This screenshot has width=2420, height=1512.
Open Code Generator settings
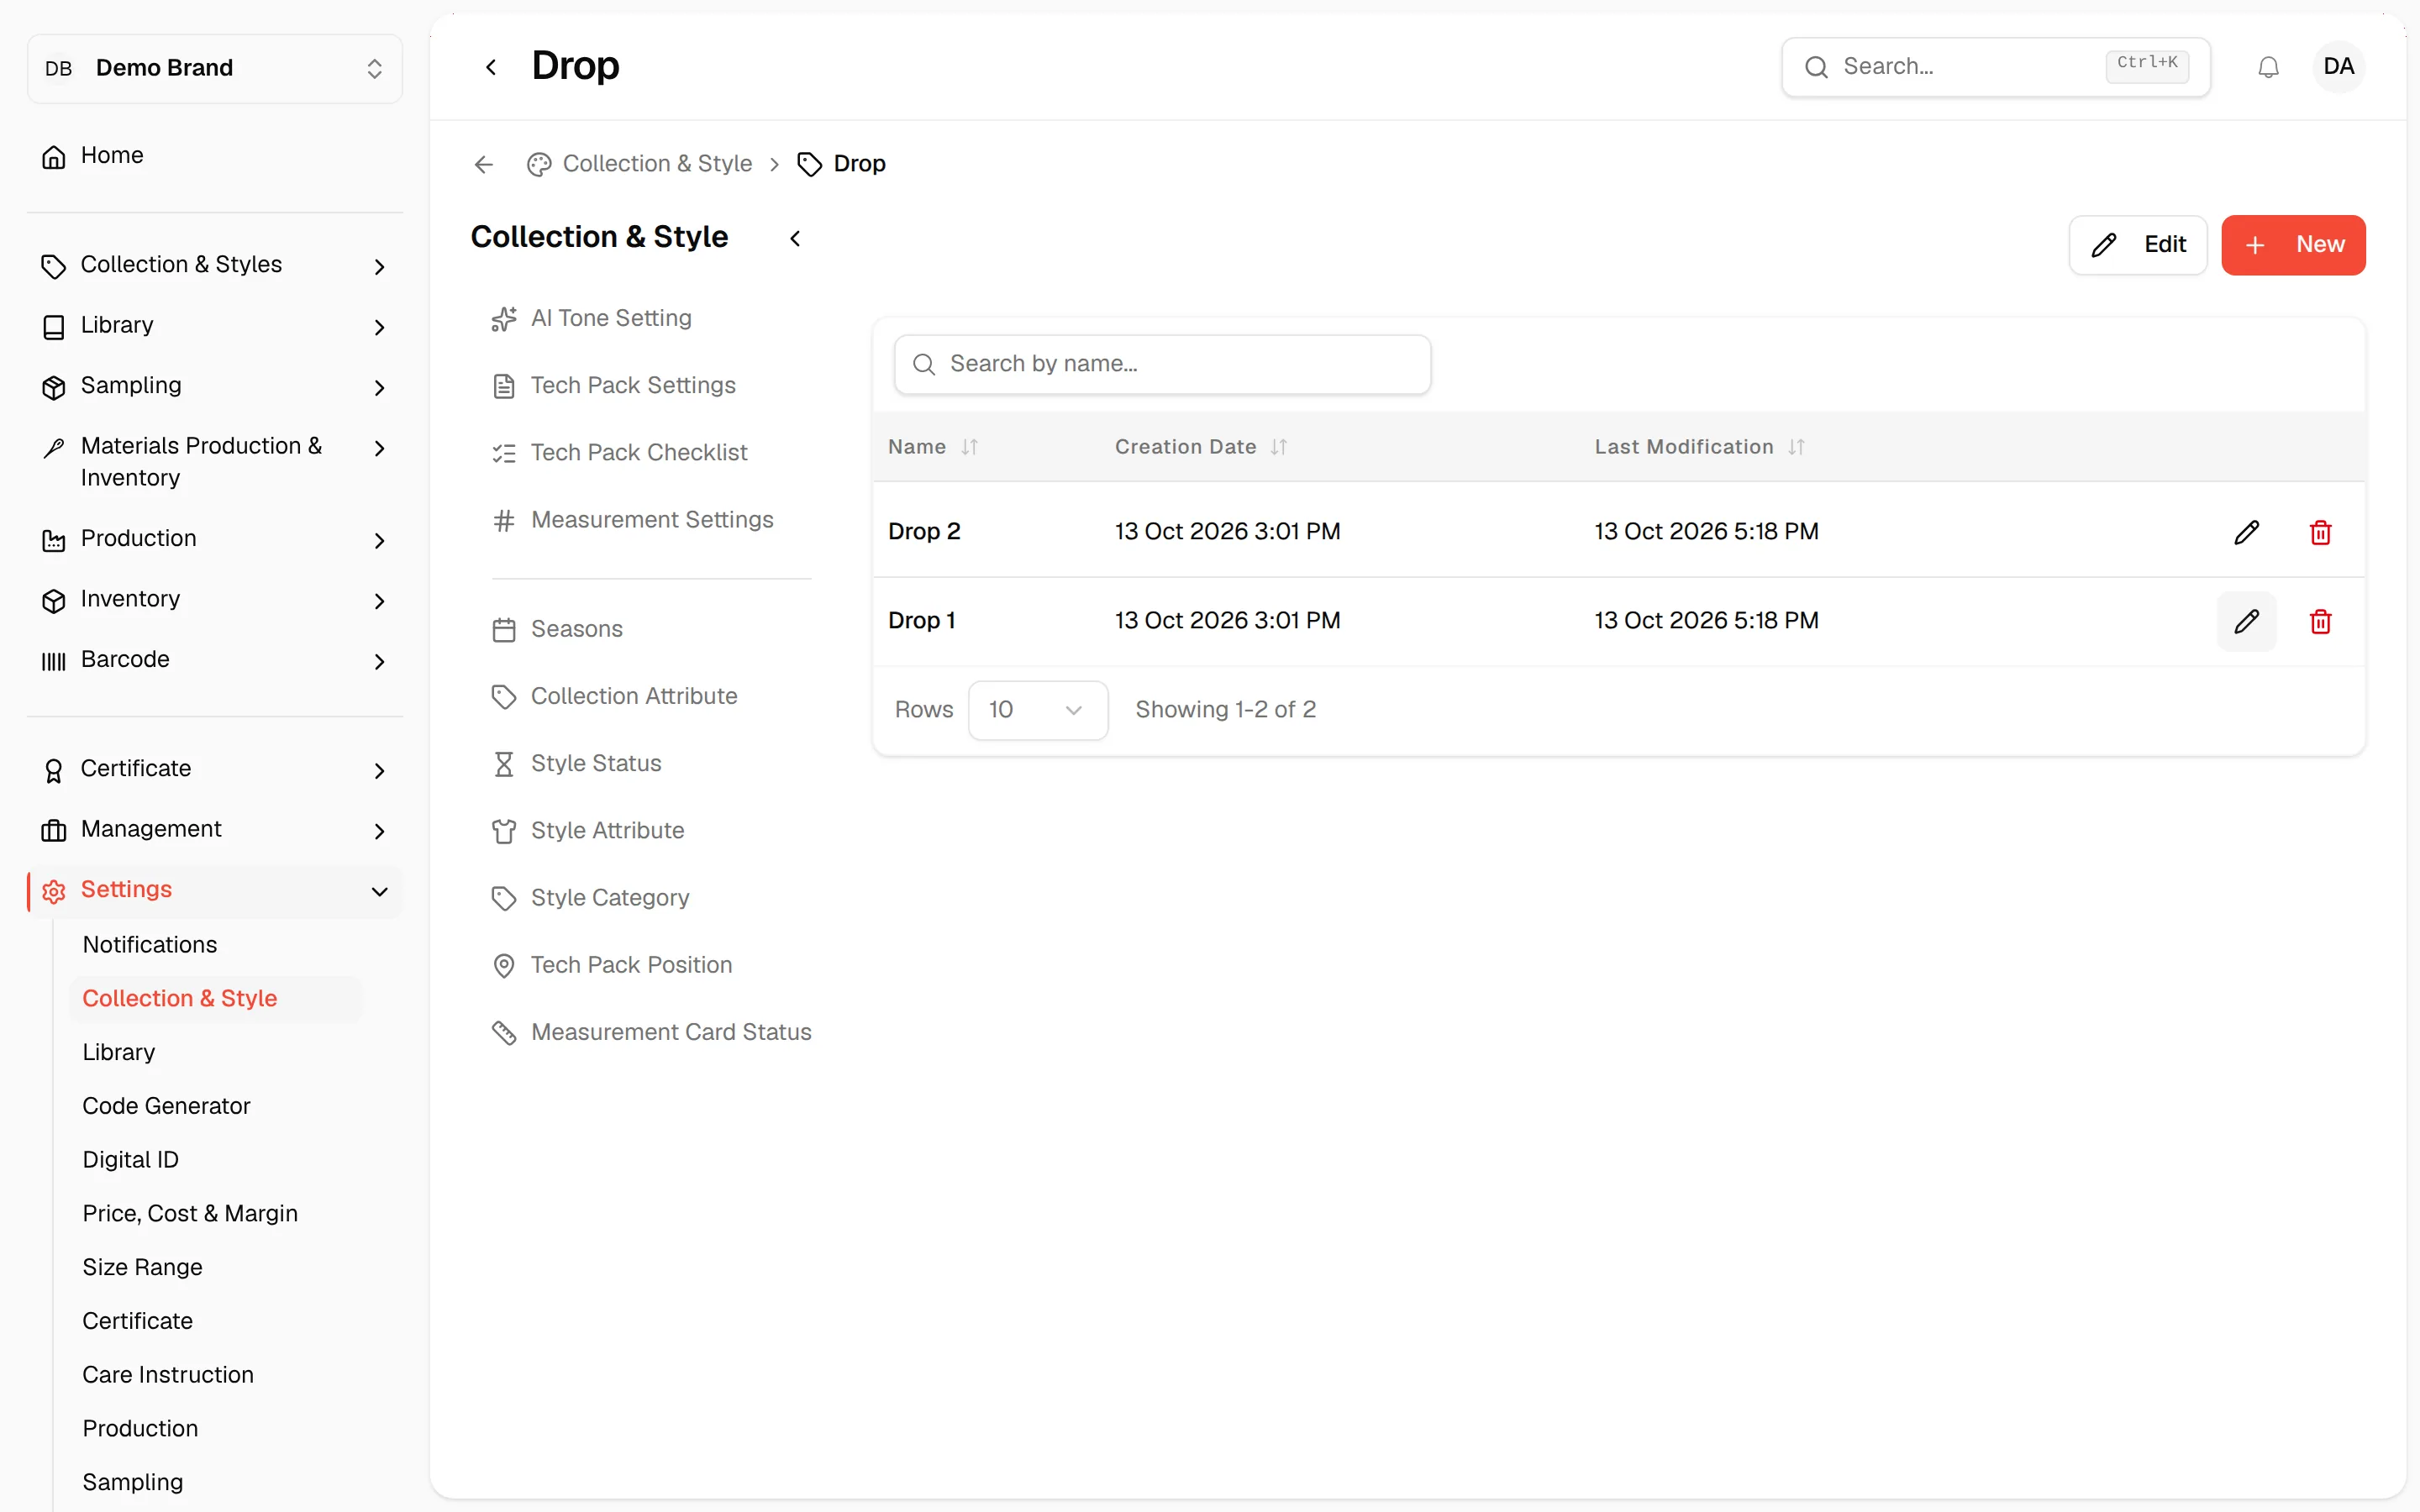tap(166, 1106)
